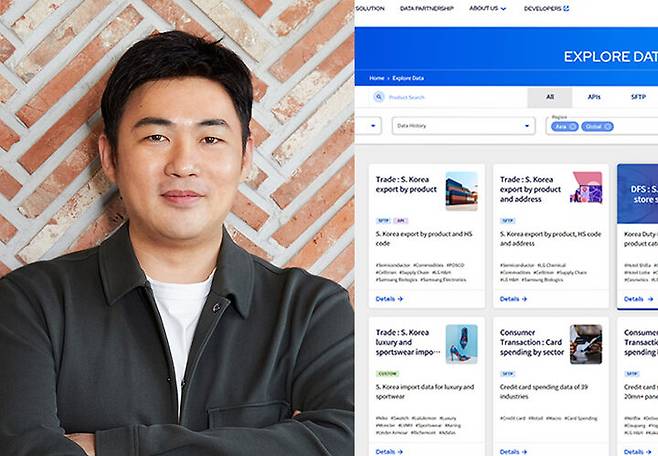Screen dimensions: 658x456
Task: Click the 'Trade : S. Korea export by product and address' title
Action: (530, 190)
